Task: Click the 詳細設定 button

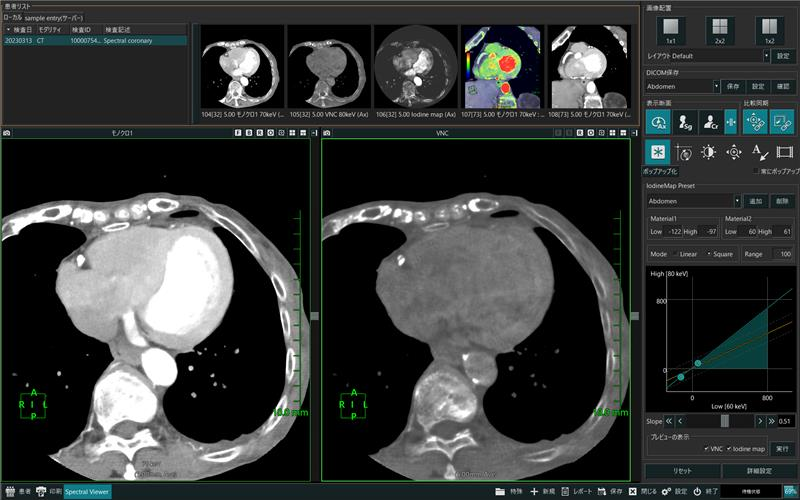Action: tap(759, 470)
